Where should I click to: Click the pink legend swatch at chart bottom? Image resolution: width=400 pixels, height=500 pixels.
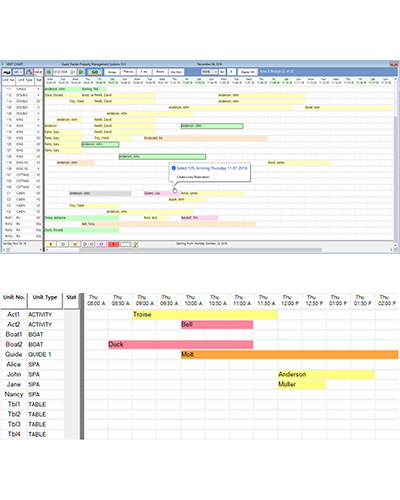[101, 244]
